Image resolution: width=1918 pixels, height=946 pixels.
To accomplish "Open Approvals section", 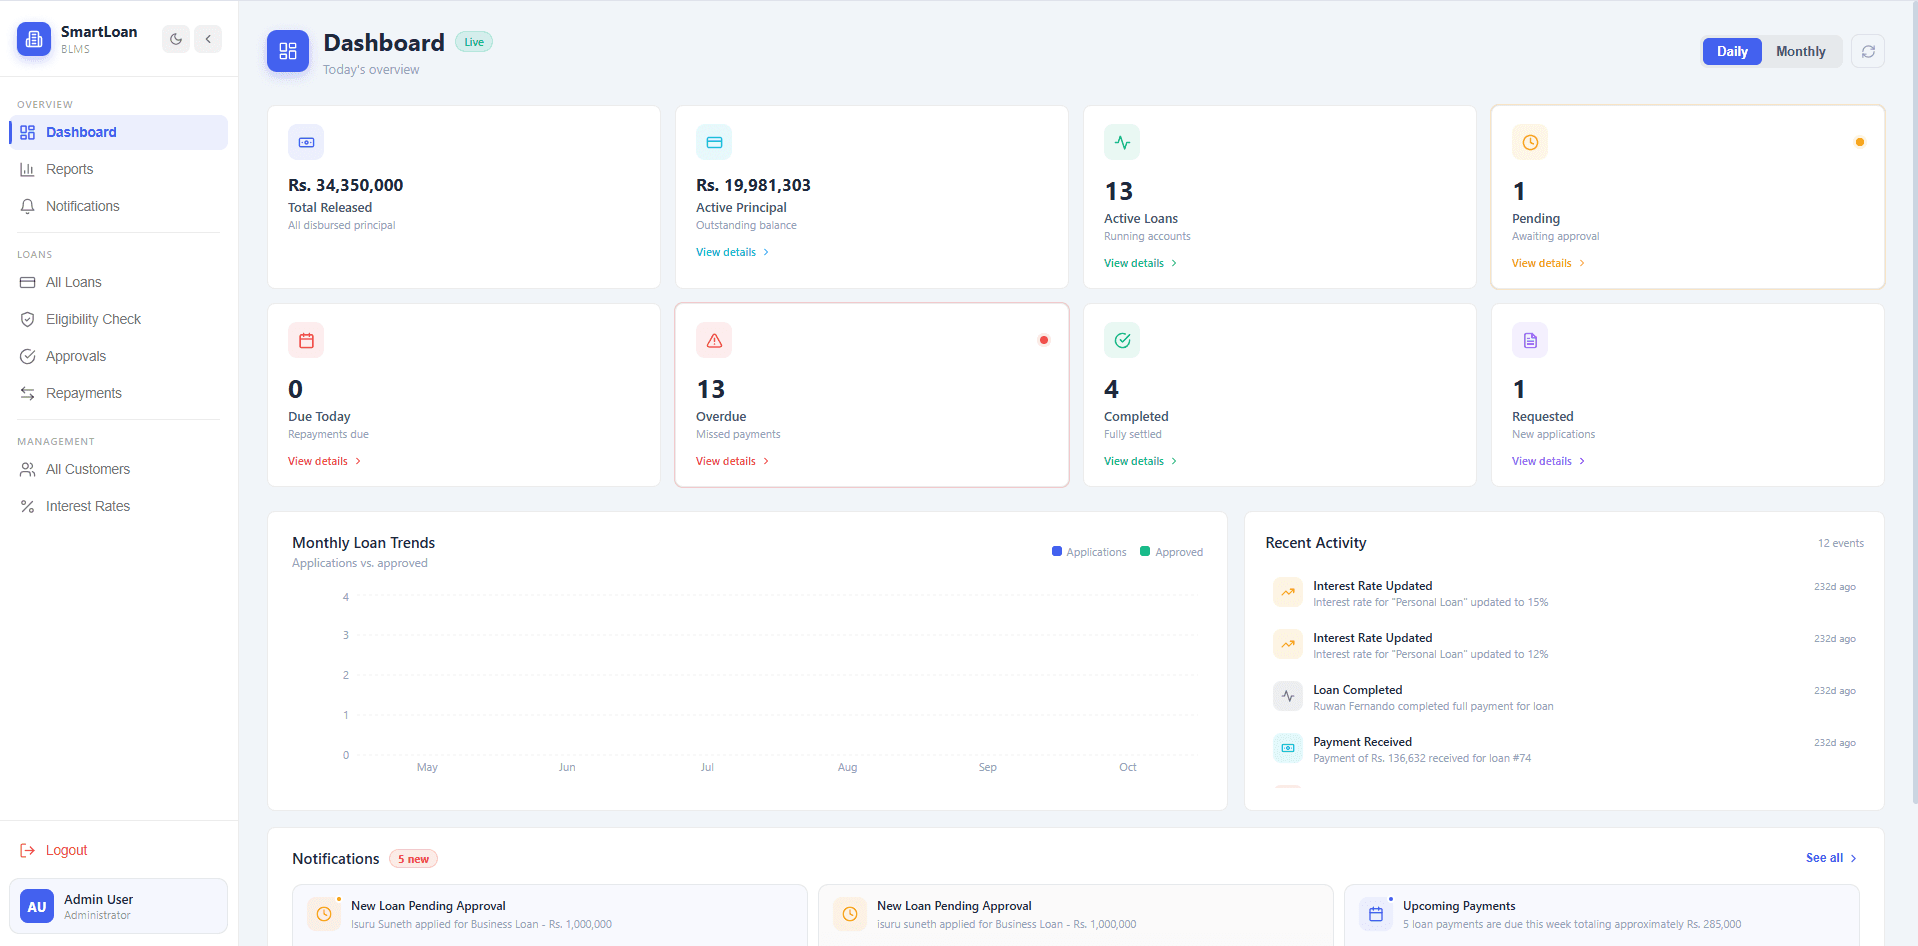I will [118, 356].
